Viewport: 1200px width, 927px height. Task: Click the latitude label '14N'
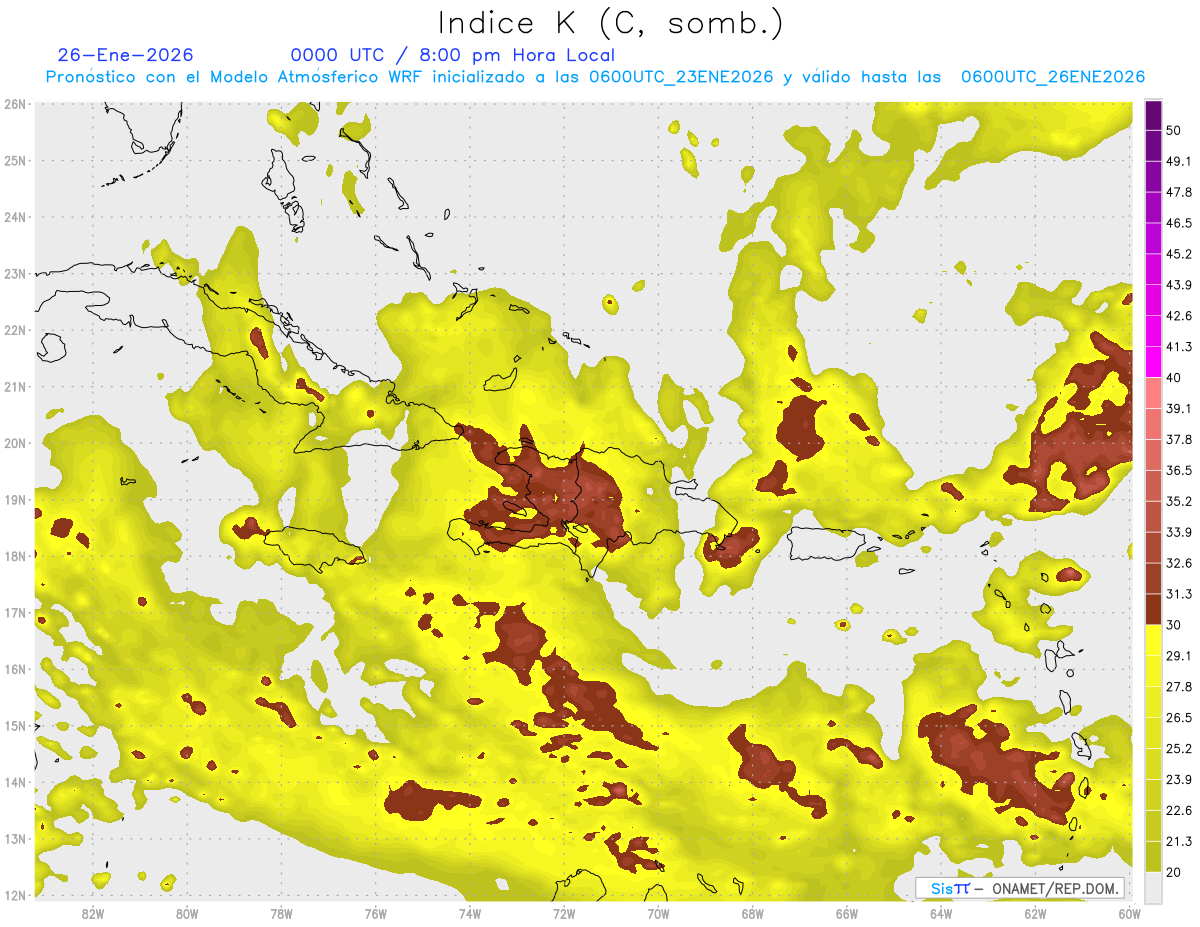pyautogui.click(x=14, y=782)
